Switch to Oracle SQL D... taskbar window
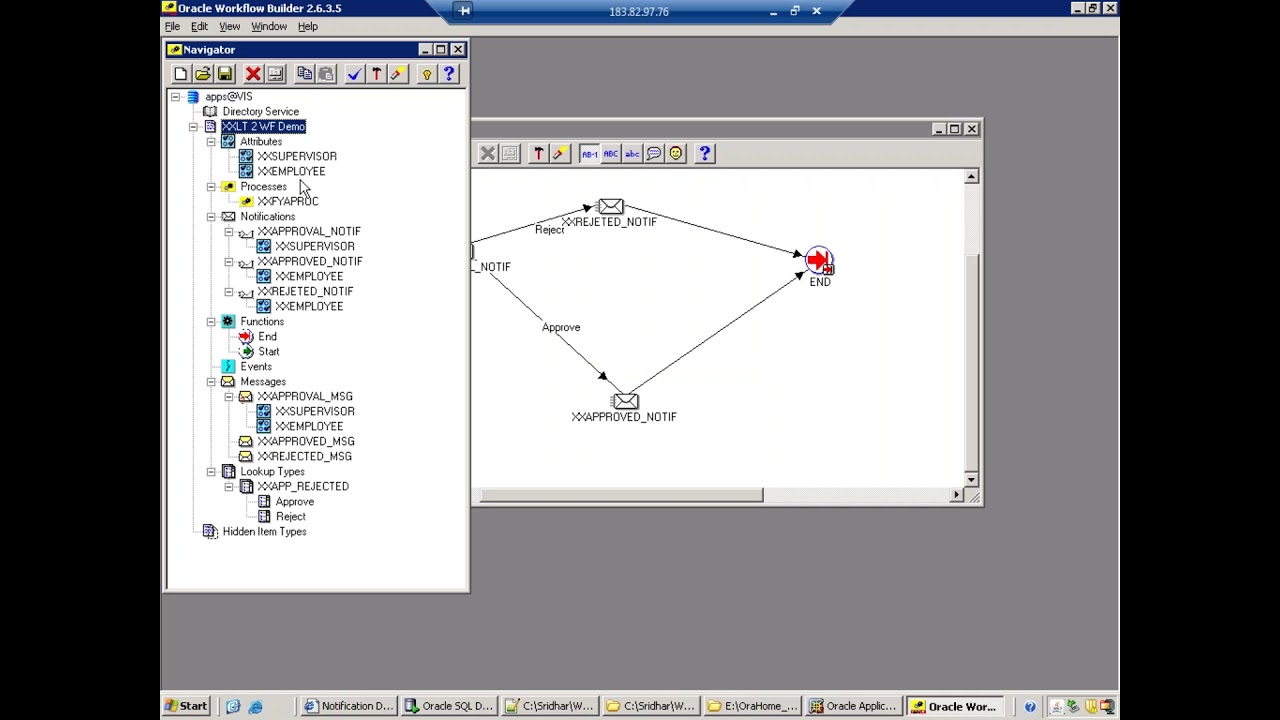Screen dimensions: 1280x720 tap(448, 706)
